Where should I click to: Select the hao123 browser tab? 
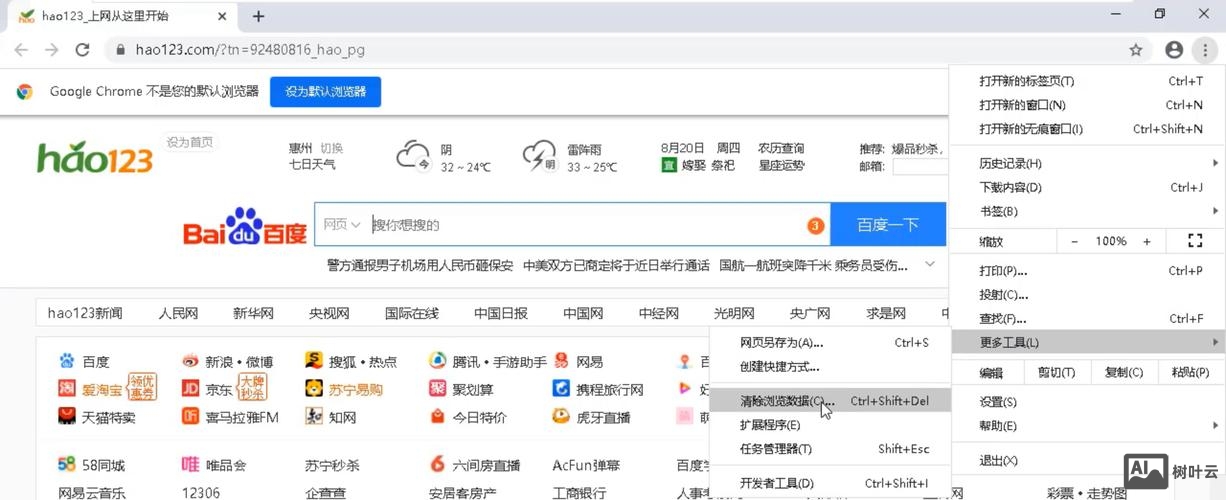click(x=120, y=16)
